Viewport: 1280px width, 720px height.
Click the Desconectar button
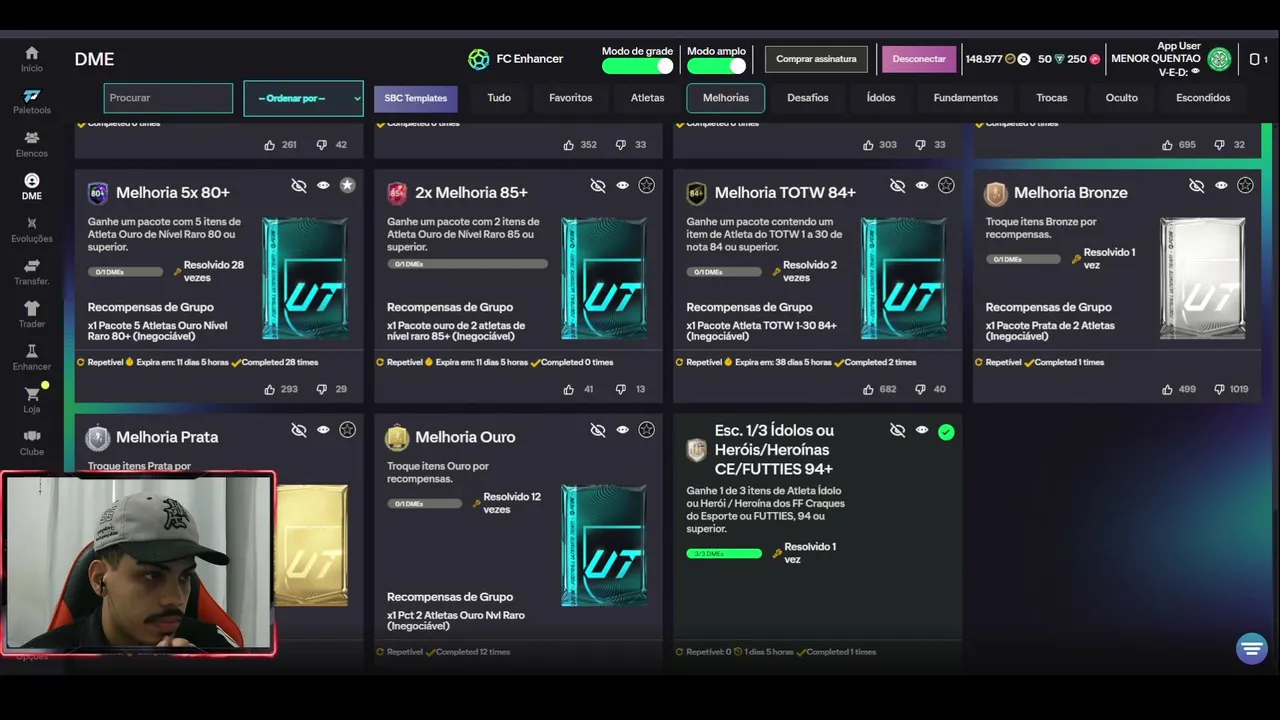919,59
